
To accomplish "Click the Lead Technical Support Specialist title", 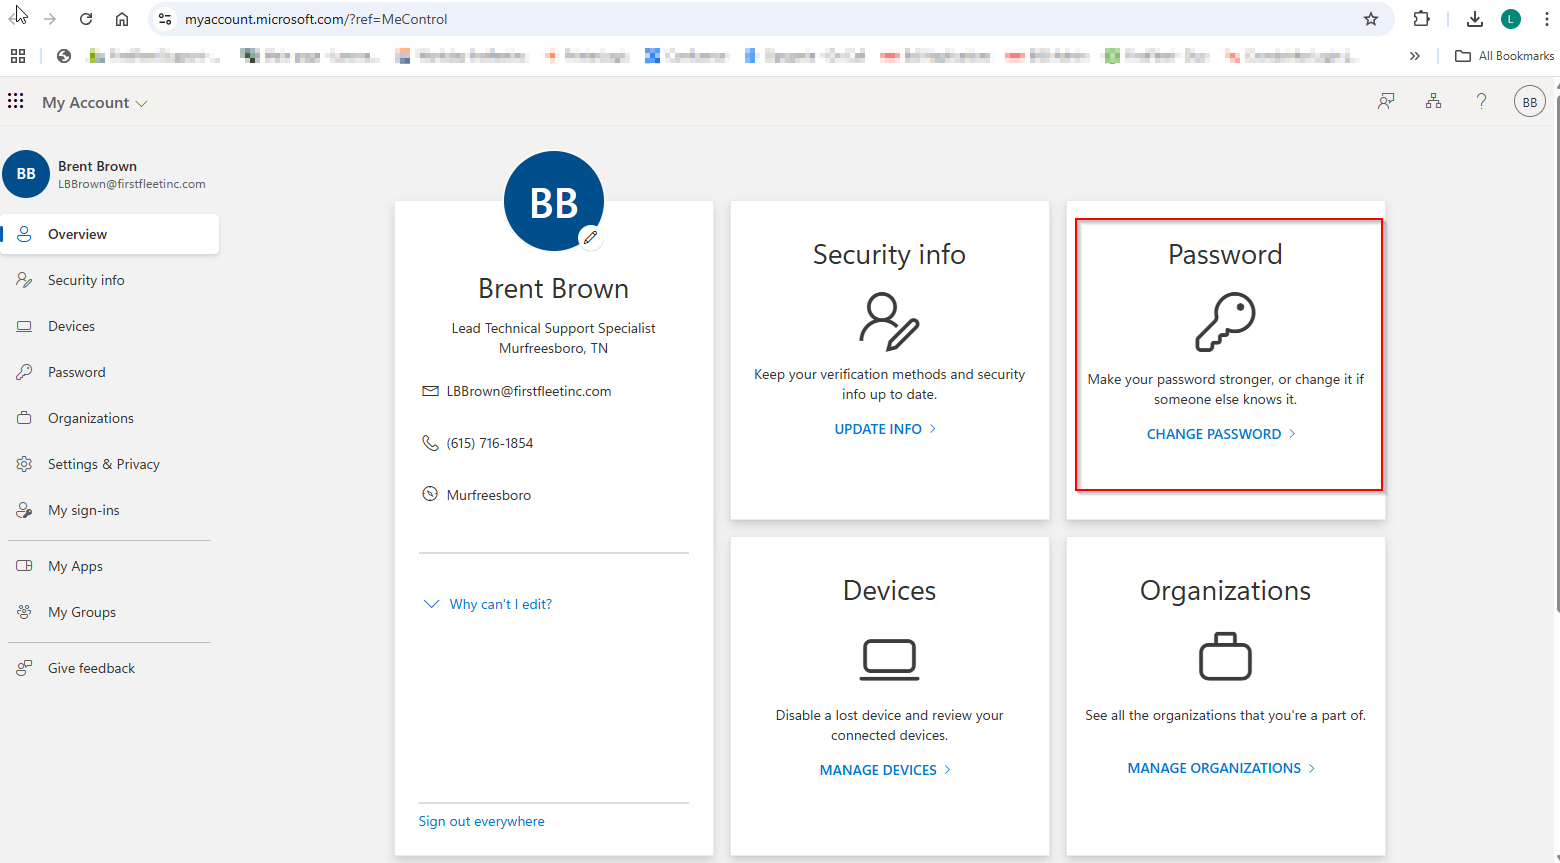I will (x=553, y=328).
